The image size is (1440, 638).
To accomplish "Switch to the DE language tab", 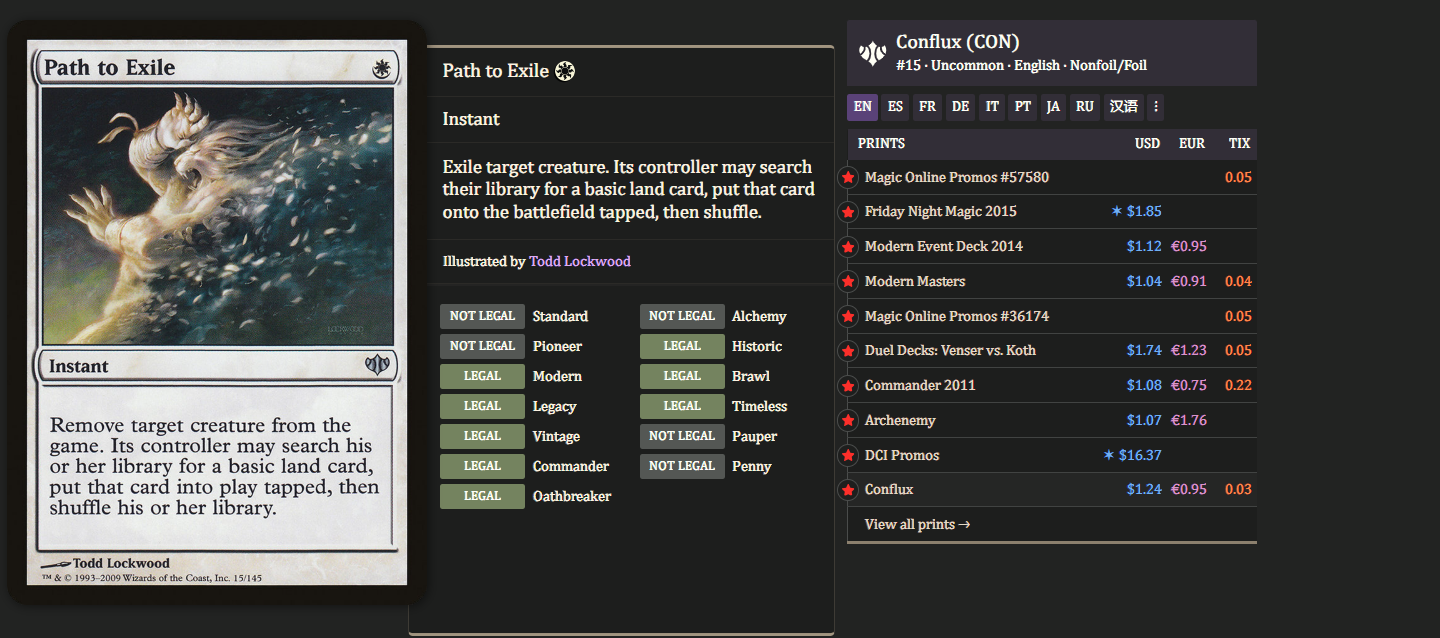I will pyautogui.click(x=960, y=107).
